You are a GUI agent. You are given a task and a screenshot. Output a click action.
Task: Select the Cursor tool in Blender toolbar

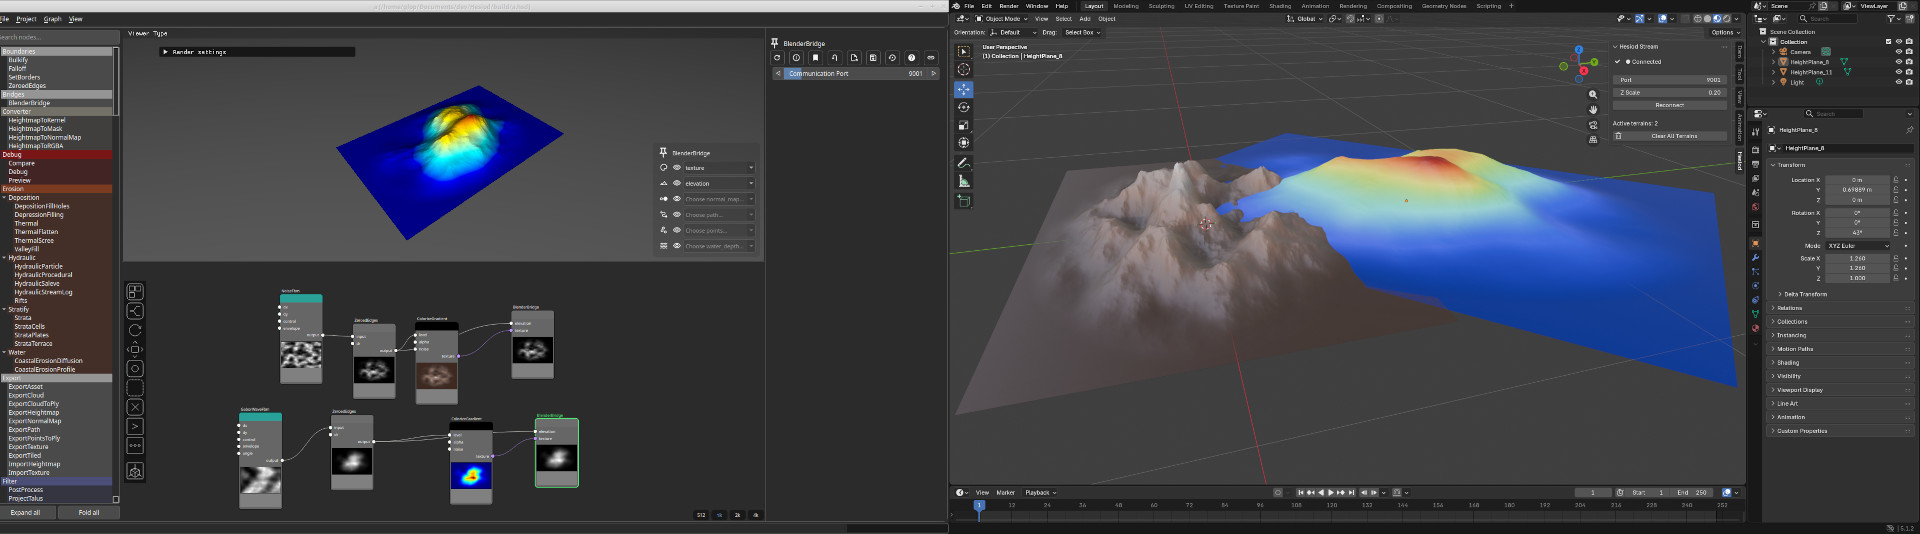click(963, 69)
